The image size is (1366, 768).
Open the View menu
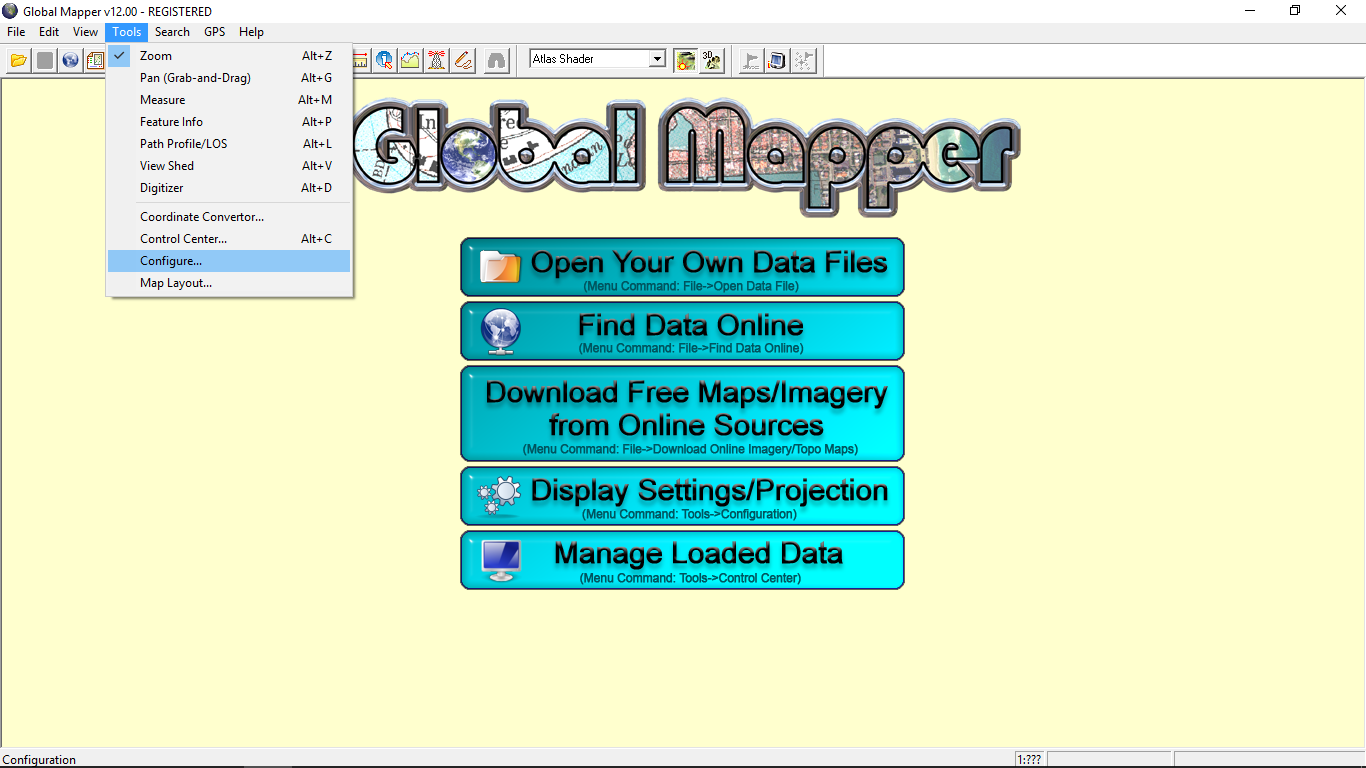coord(85,32)
